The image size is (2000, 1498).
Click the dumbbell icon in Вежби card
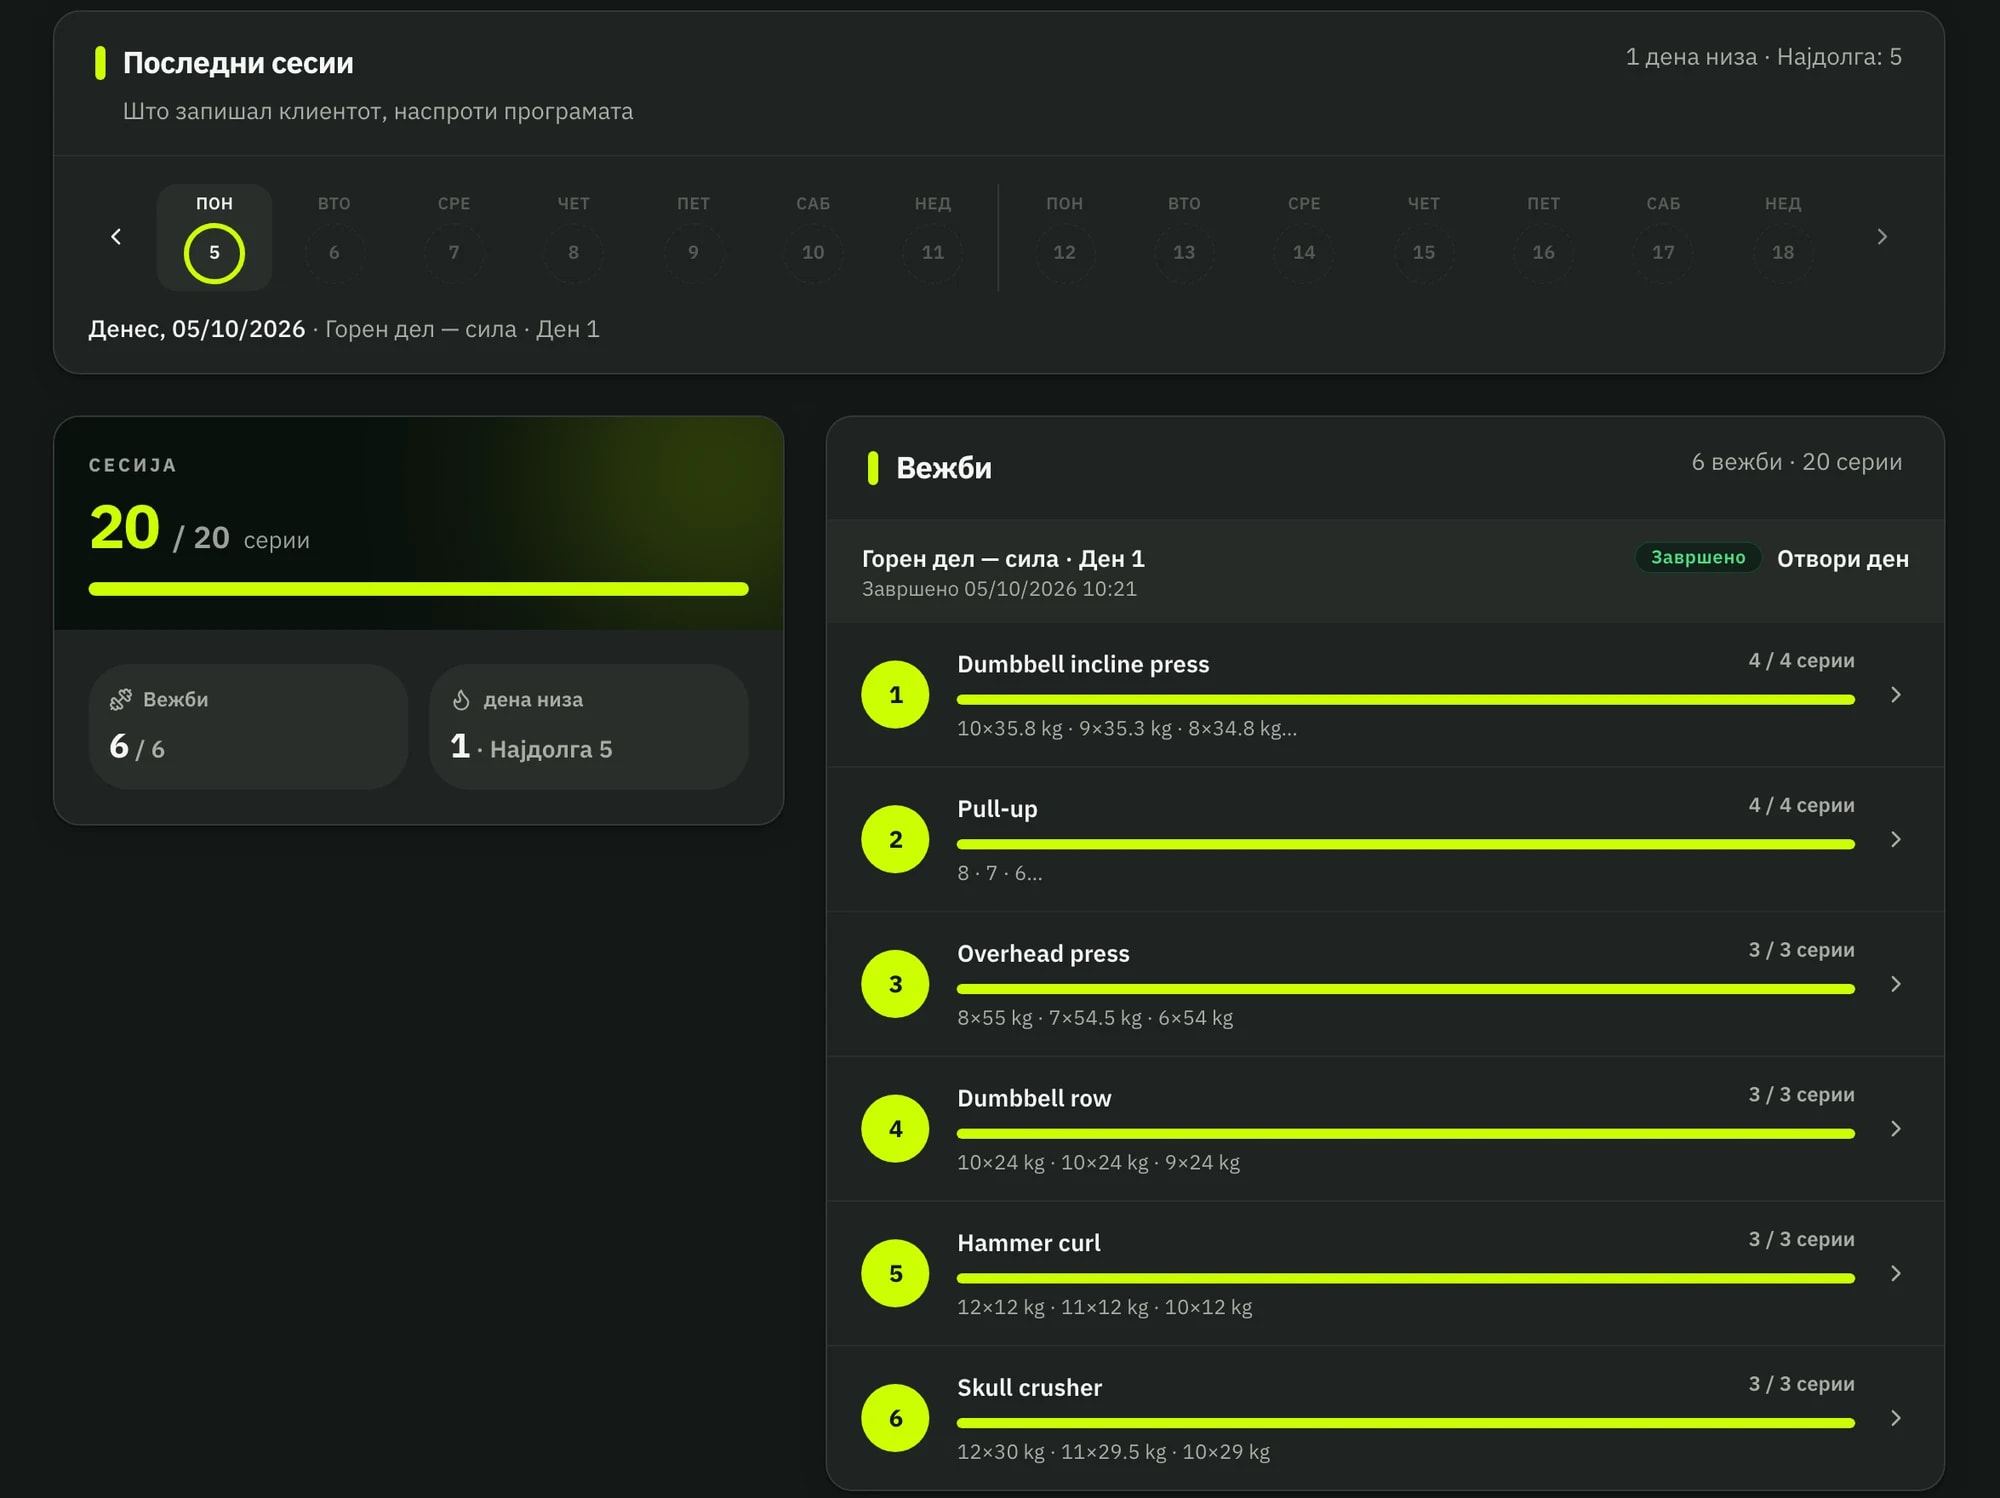(121, 699)
